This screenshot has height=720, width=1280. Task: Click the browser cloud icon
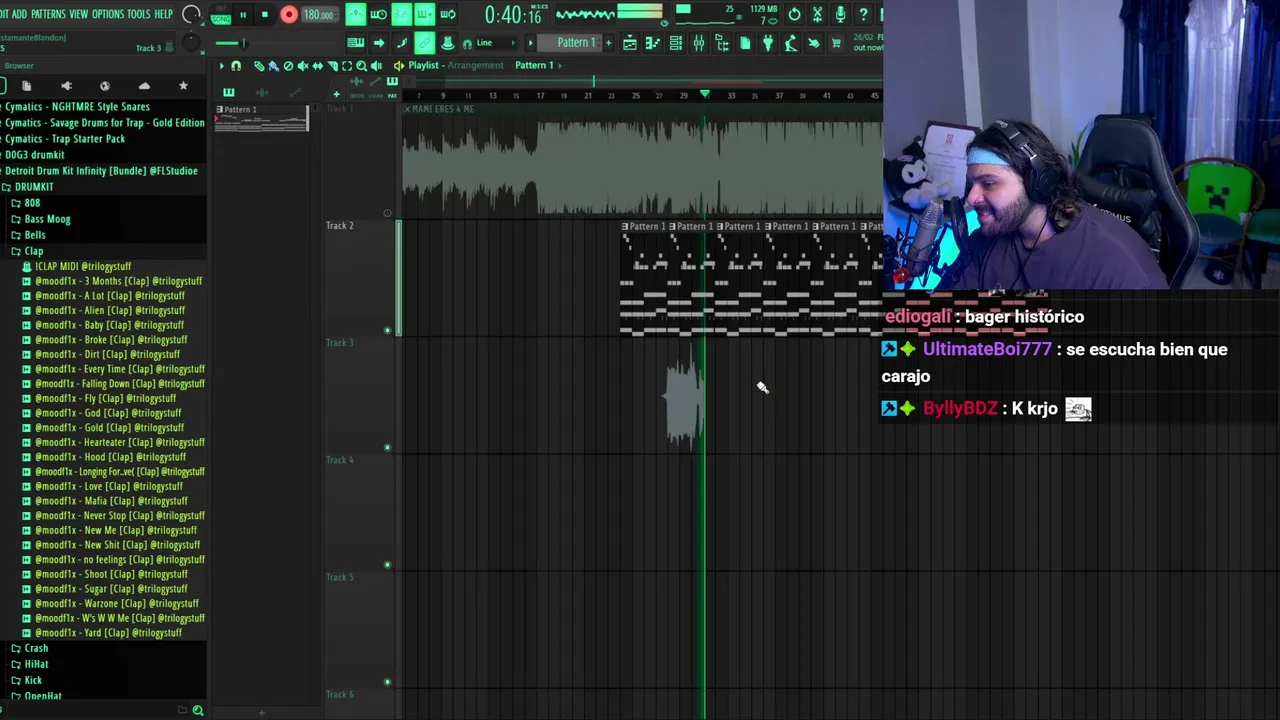[x=144, y=86]
